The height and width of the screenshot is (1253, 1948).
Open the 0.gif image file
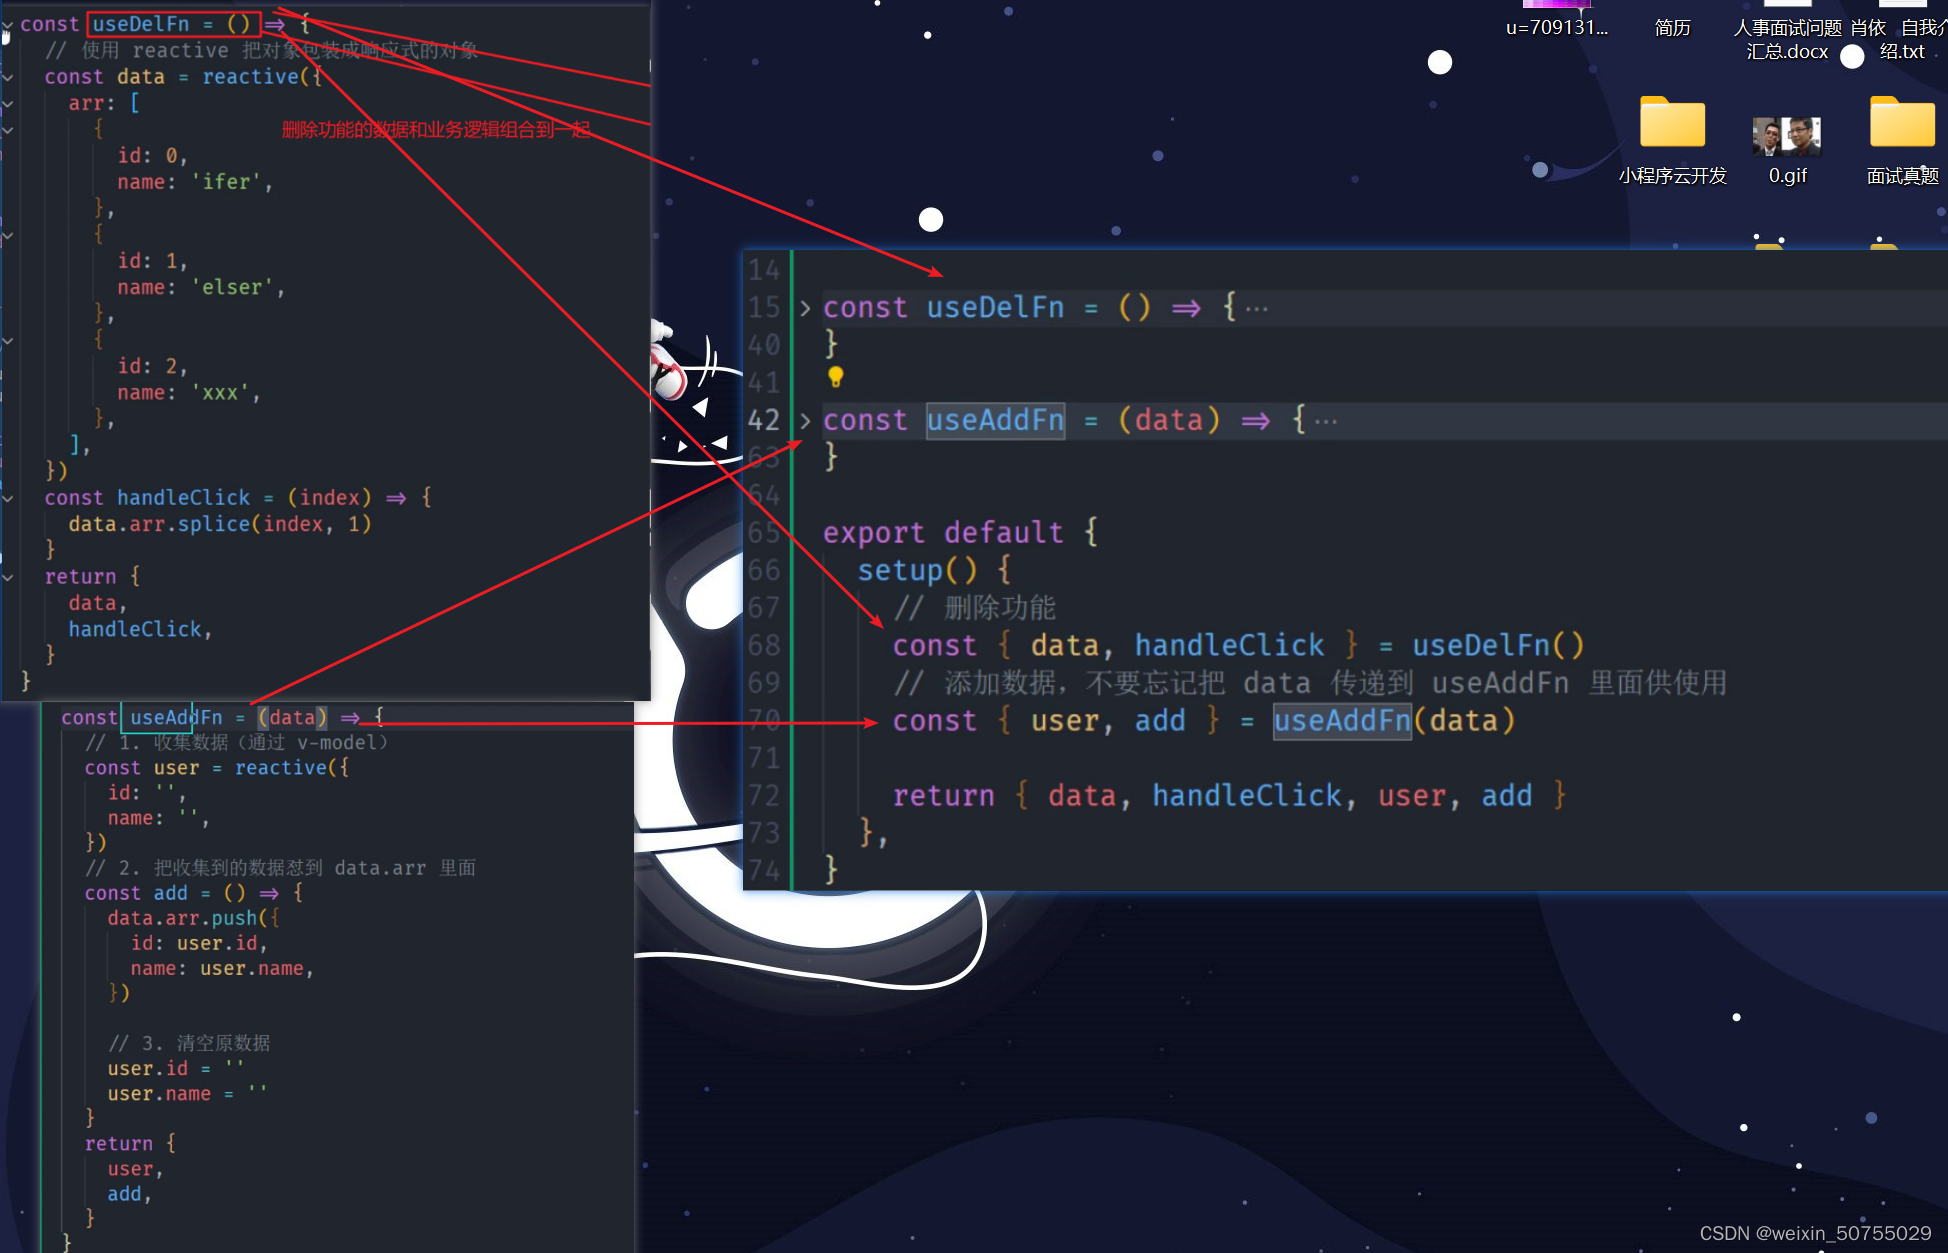1787,136
